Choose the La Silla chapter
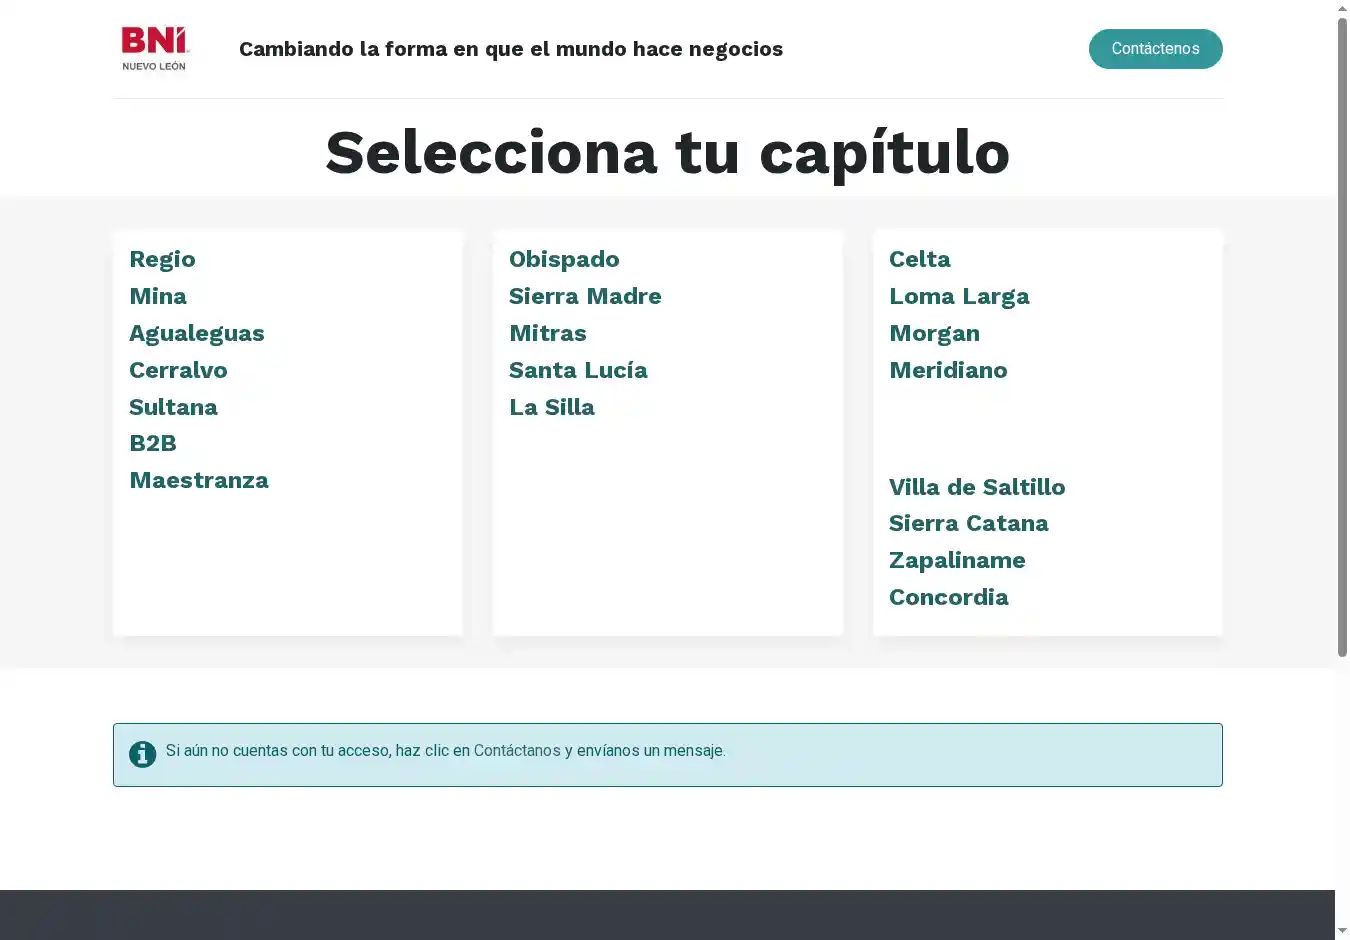Viewport: 1350px width, 940px height. 552,408
